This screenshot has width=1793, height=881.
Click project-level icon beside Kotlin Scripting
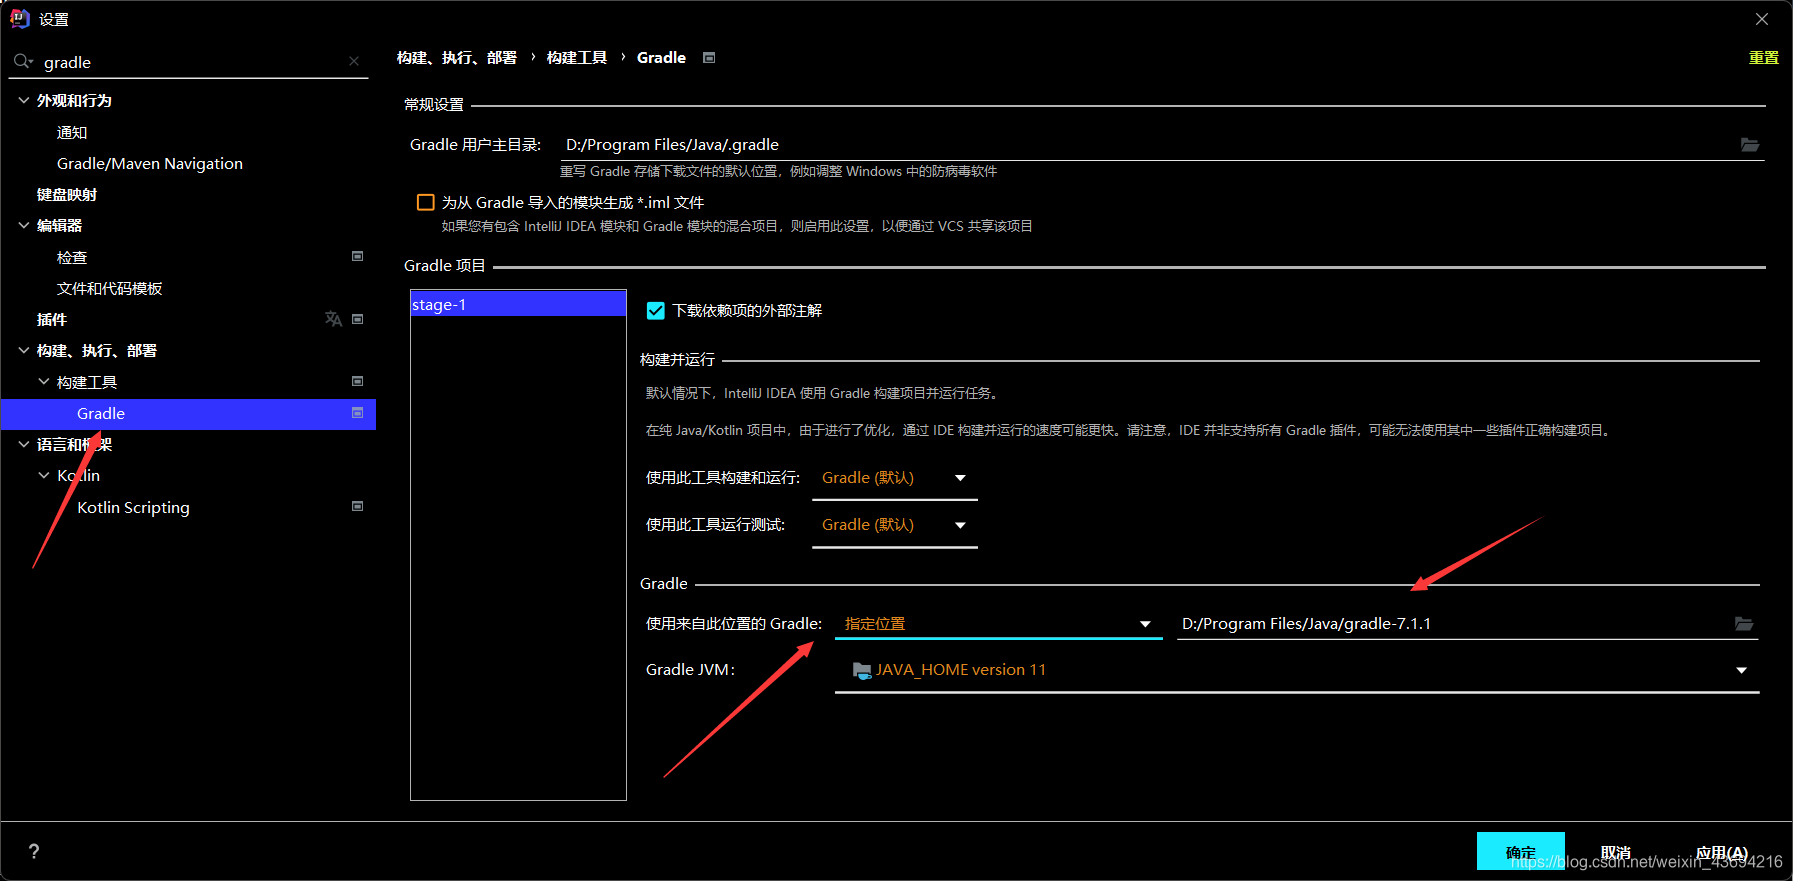[x=357, y=507]
